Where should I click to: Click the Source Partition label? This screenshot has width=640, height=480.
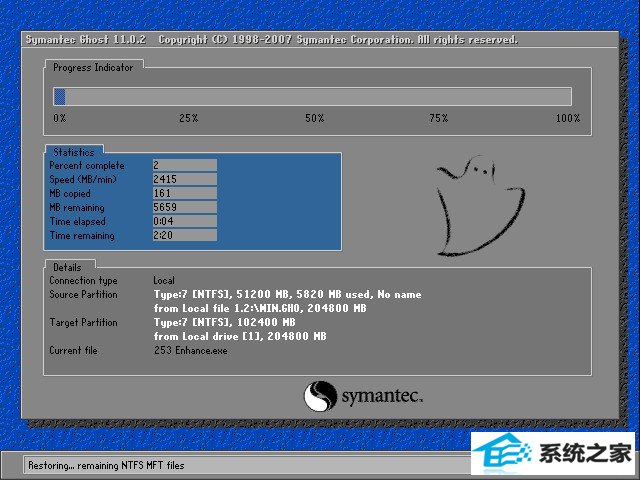pyautogui.click(x=83, y=295)
